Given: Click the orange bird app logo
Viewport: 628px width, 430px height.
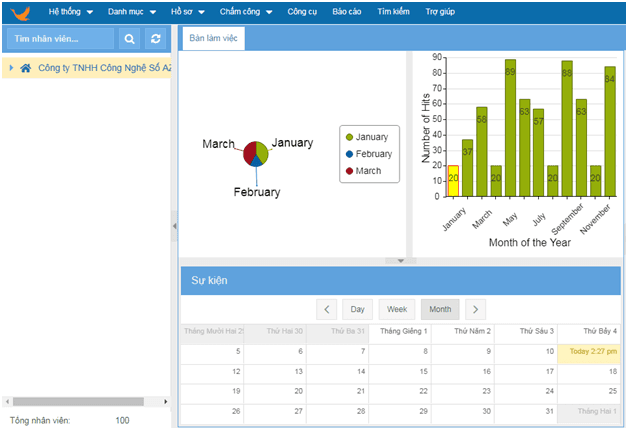Looking at the screenshot, I should click(18, 12).
